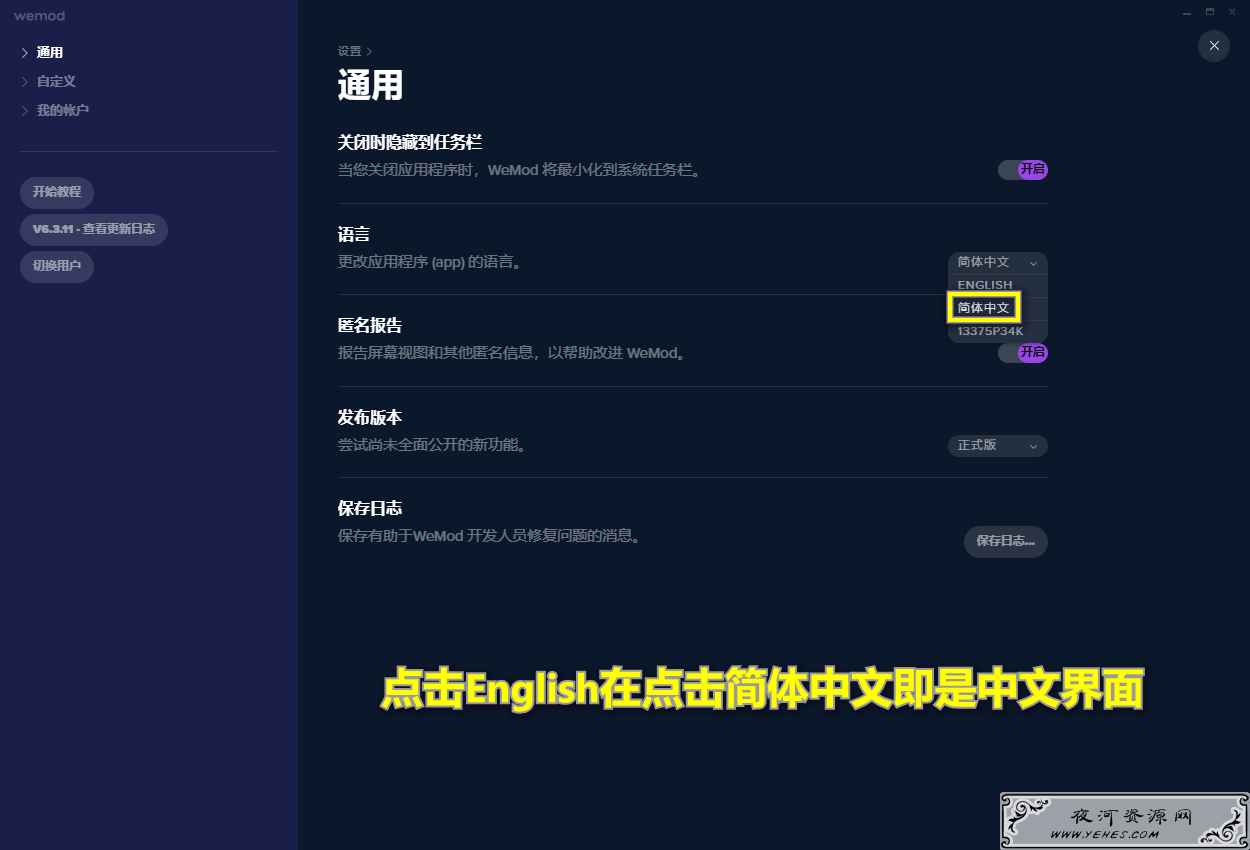Screen dimensions: 1250x850
Task: Choose 13375P34K in the language list
Action: coord(997,331)
